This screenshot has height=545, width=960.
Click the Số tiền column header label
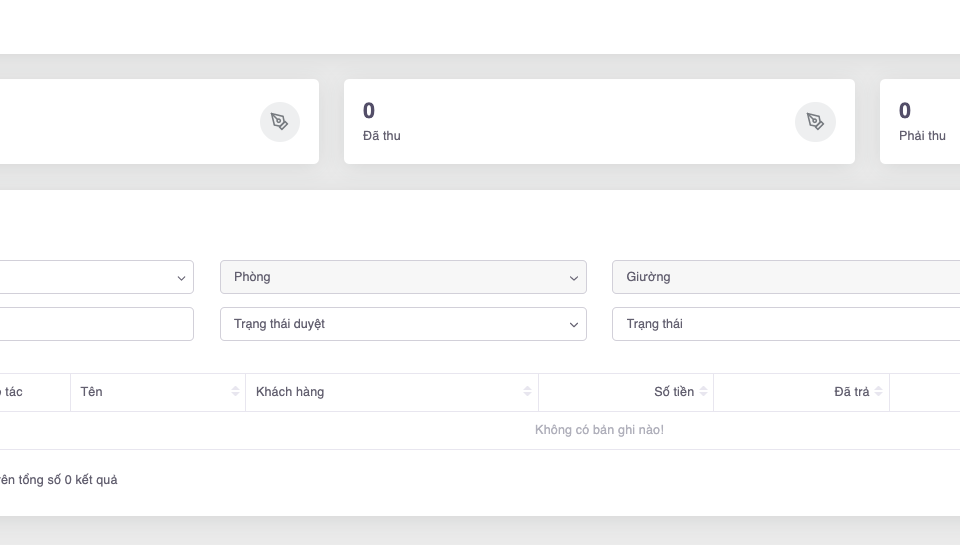tap(673, 392)
